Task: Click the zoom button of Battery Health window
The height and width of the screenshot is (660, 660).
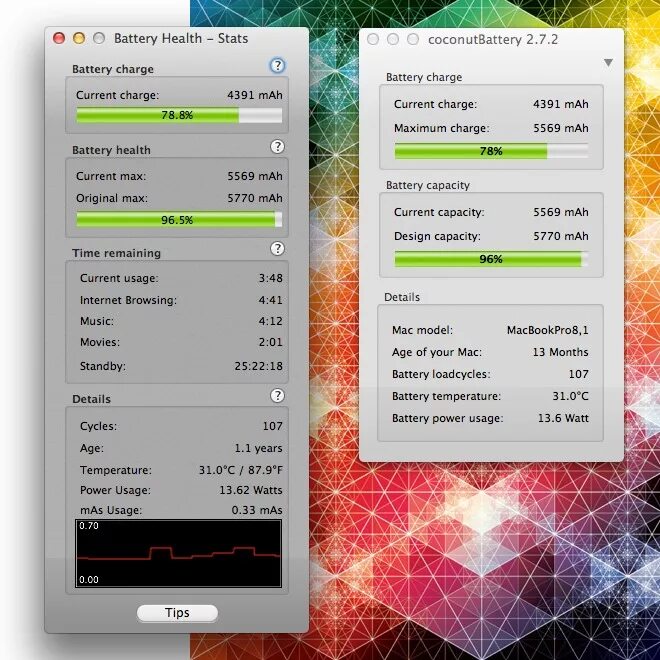Action: [99, 38]
